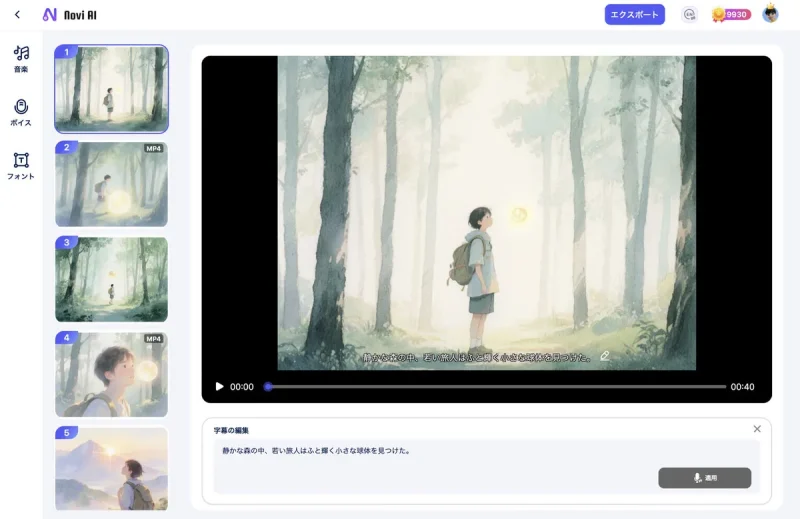Open the ボイス voice panel
Viewport: 800px width, 519px height.
coord(21,112)
